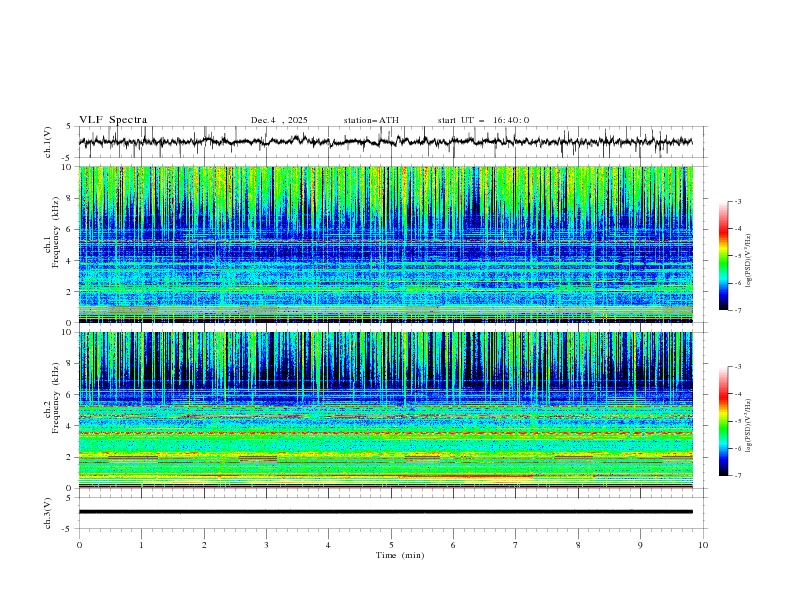Click time axis tick label "9"
Image resolution: width=792 pixels, height=612 pixels.
click(x=640, y=545)
